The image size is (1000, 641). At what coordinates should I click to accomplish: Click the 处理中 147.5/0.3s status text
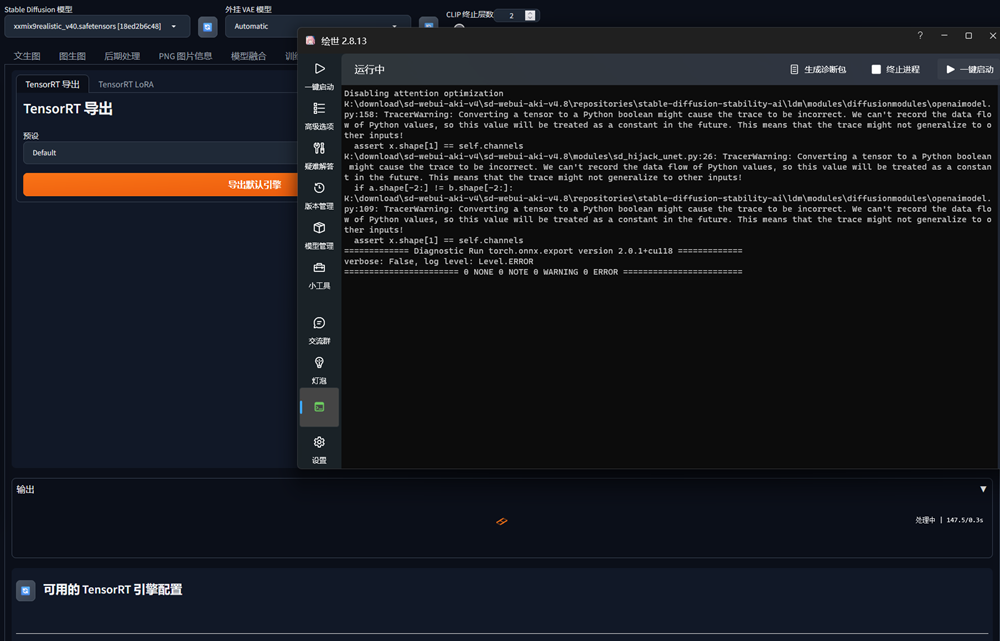tap(949, 520)
